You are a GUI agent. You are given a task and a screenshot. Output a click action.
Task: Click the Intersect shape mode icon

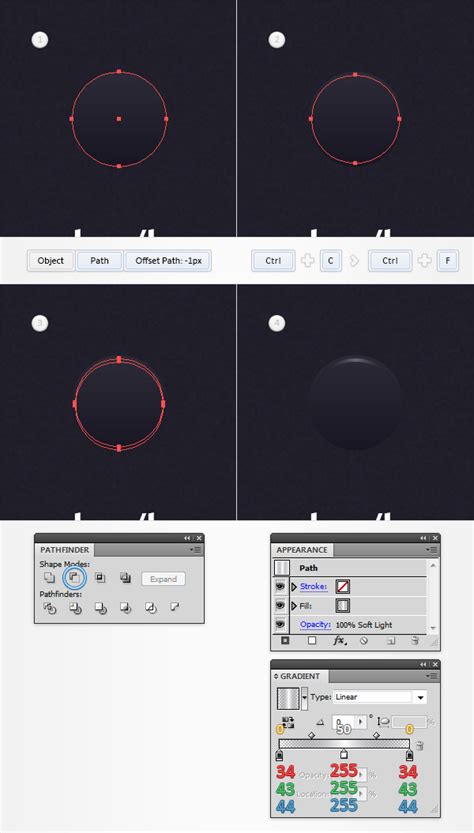(100, 577)
